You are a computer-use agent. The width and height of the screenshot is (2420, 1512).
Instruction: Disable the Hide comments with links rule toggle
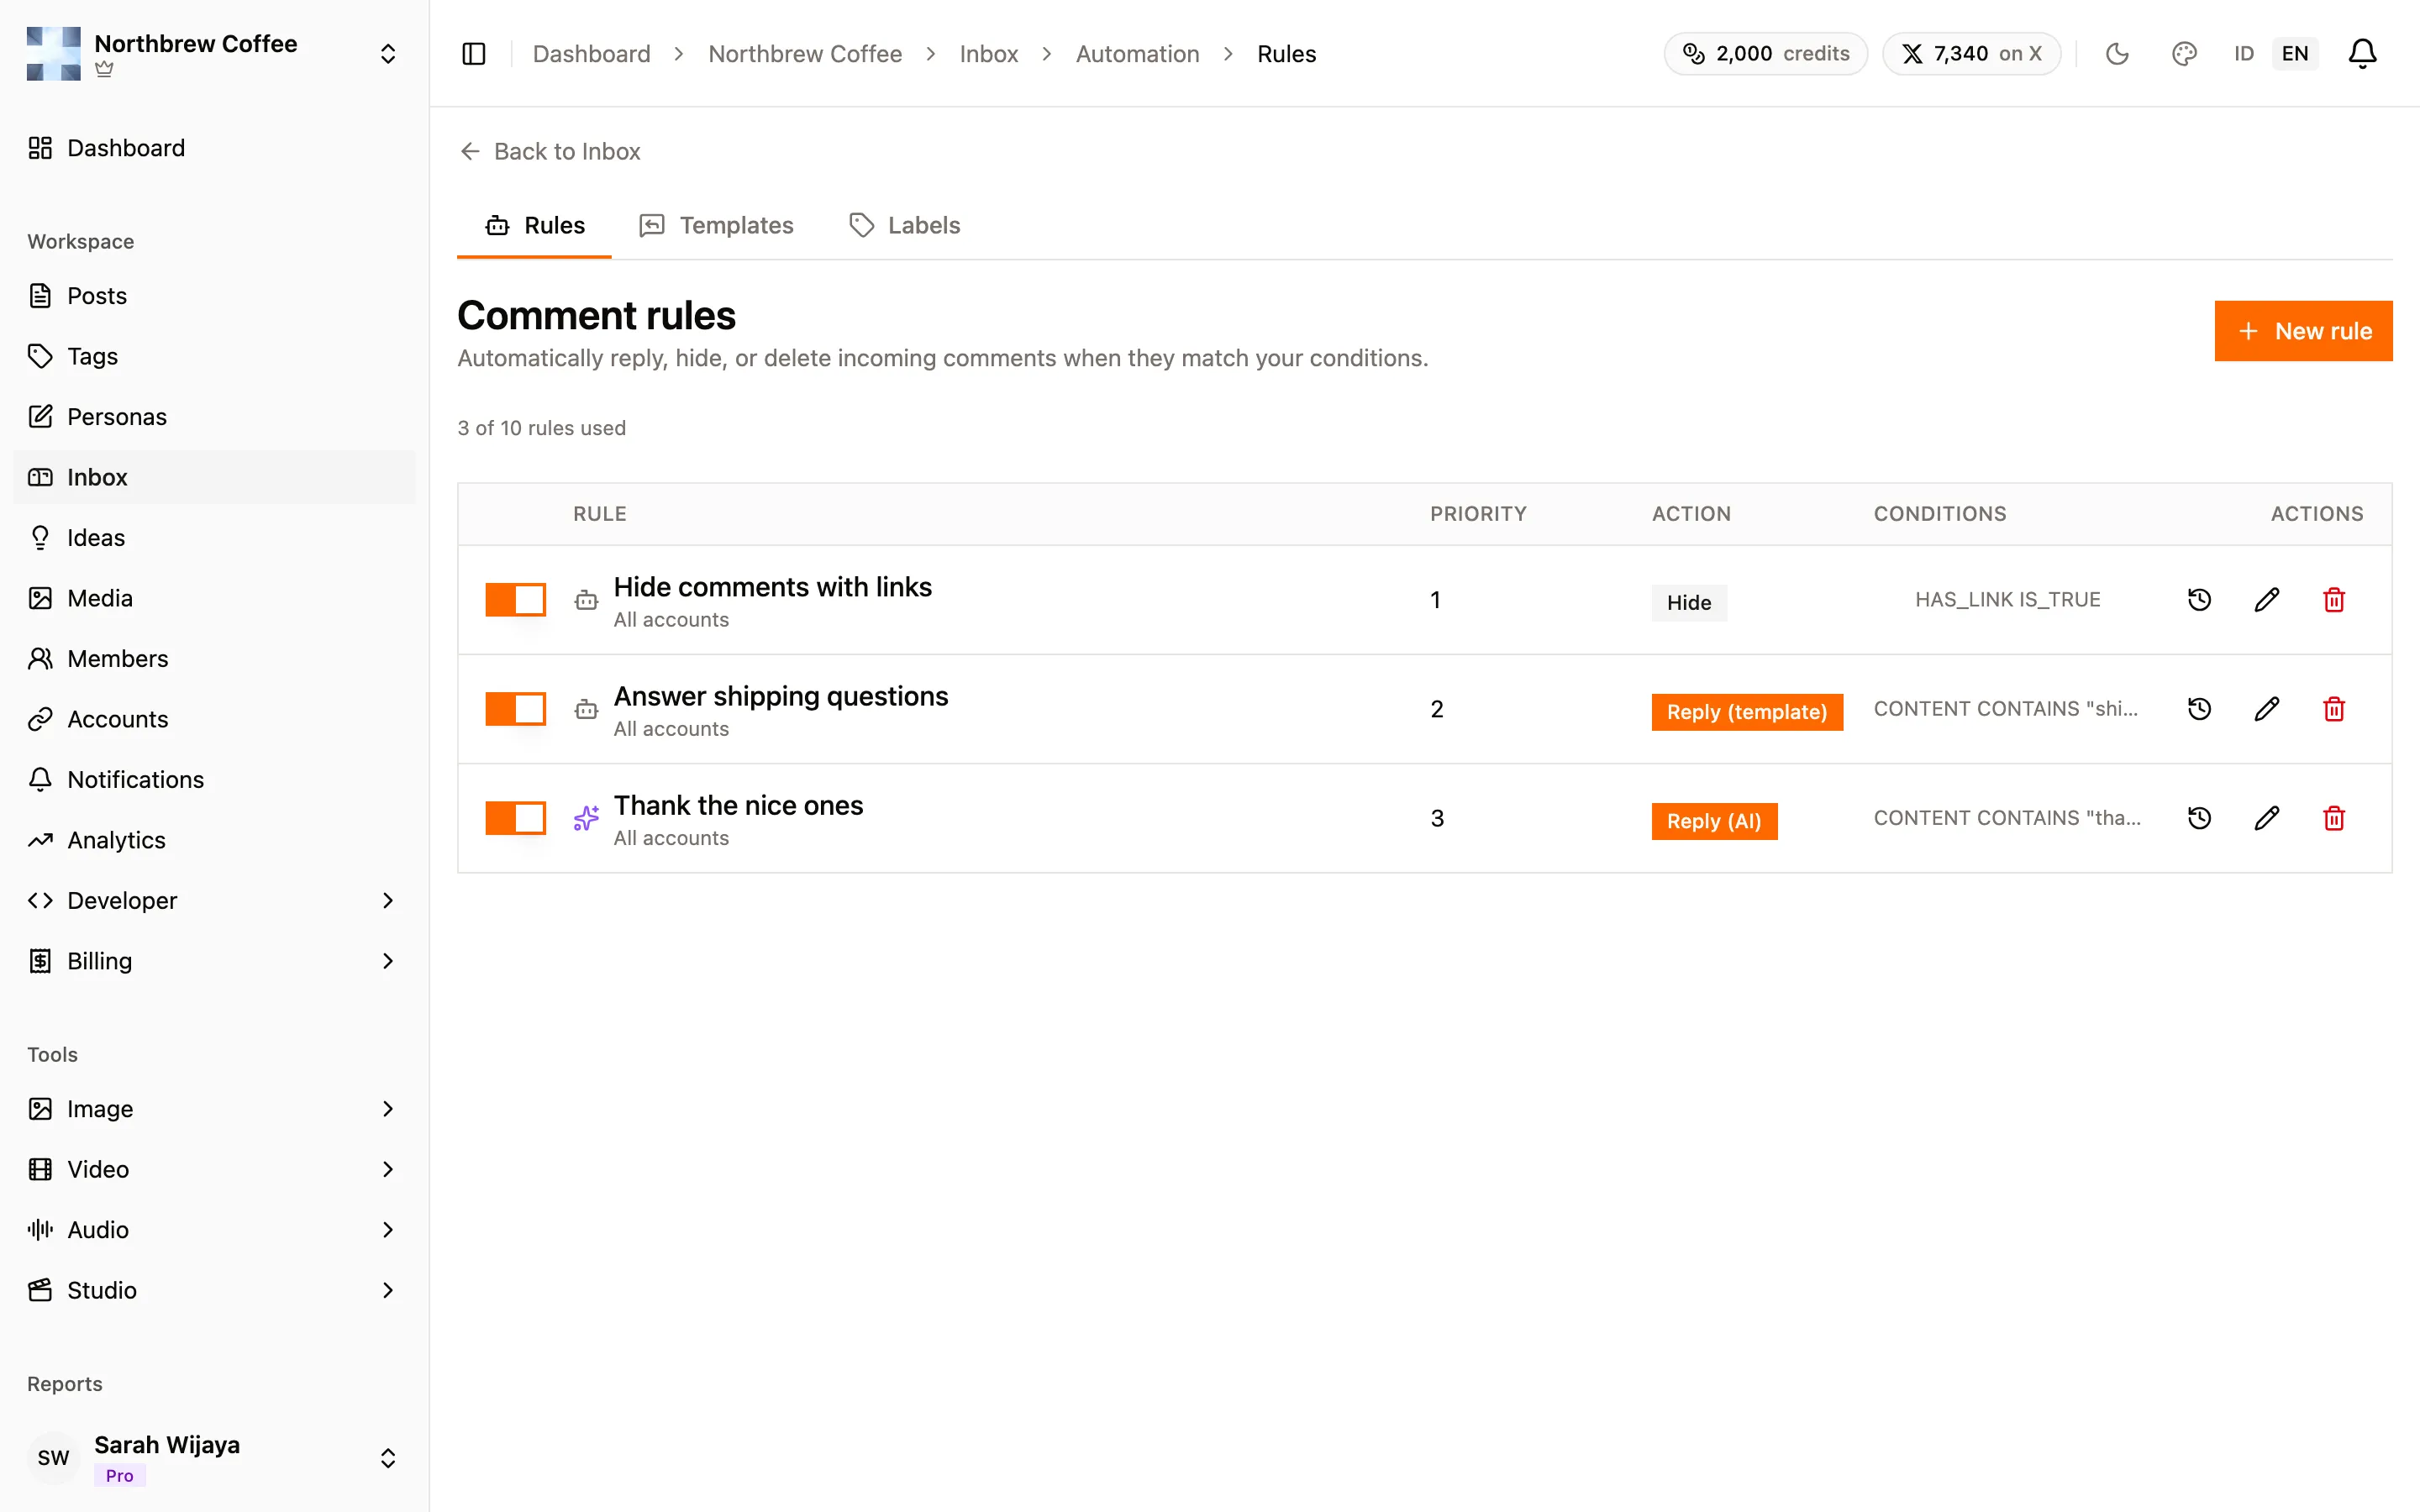coord(515,600)
